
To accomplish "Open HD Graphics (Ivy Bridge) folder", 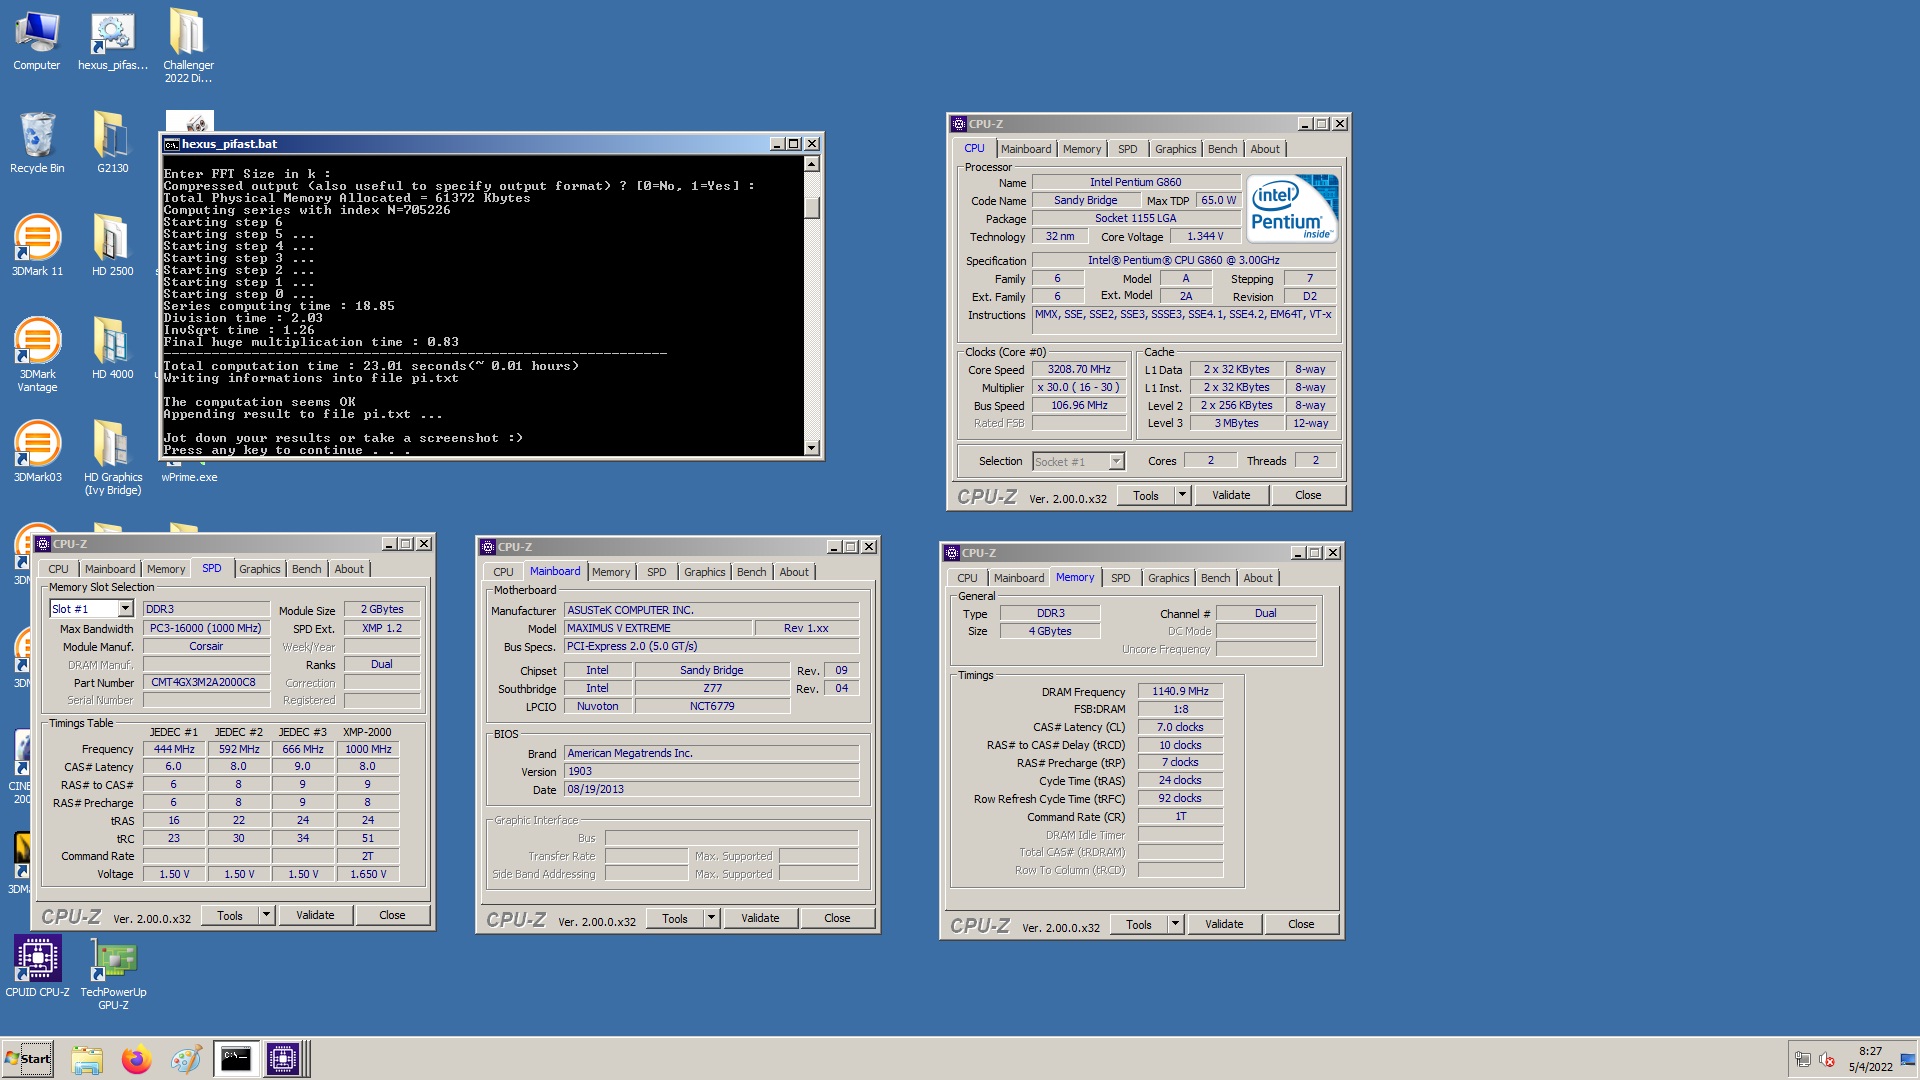I will 112,457.
